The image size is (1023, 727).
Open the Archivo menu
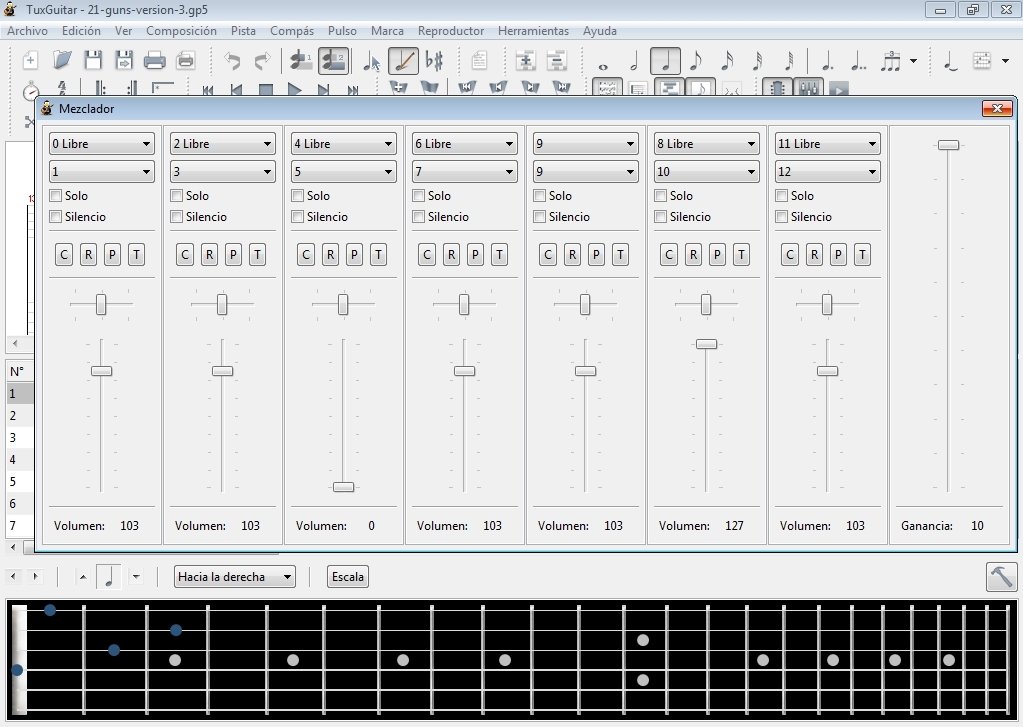pyautogui.click(x=27, y=31)
